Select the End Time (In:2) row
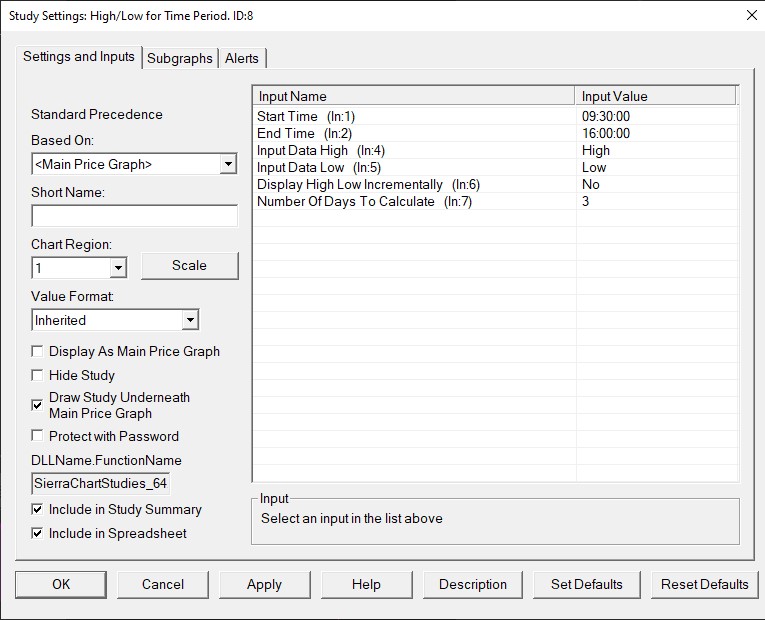 click(x=495, y=133)
